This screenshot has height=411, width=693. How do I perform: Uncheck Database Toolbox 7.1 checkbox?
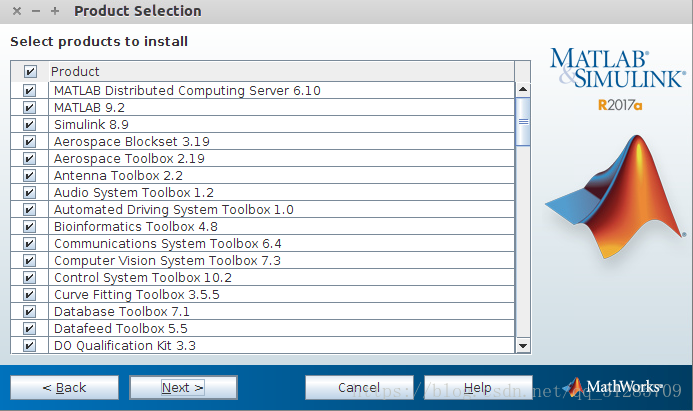29,312
